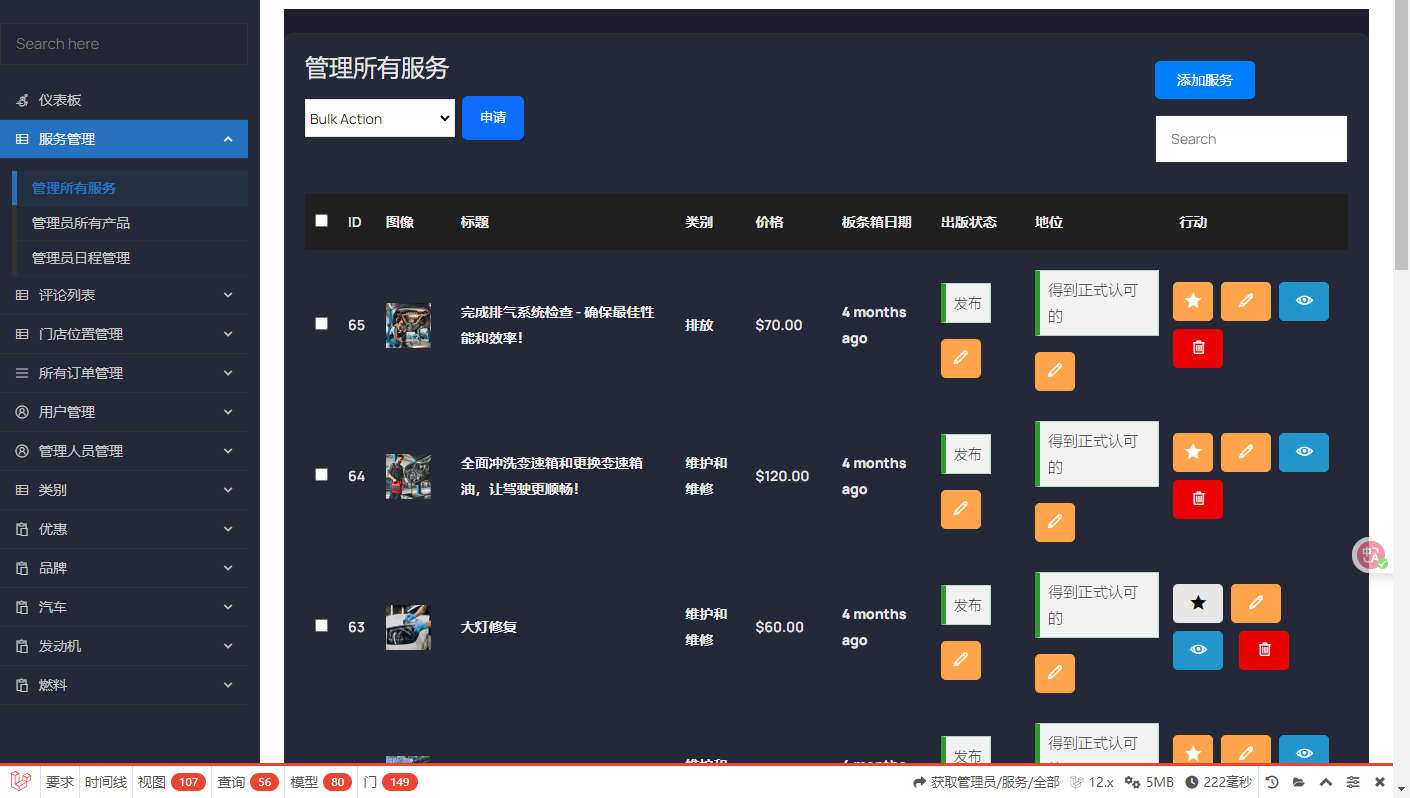Screen dimensions: 1410x798
Task: View service 65 with the eye icon
Action: pyautogui.click(x=1304, y=301)
